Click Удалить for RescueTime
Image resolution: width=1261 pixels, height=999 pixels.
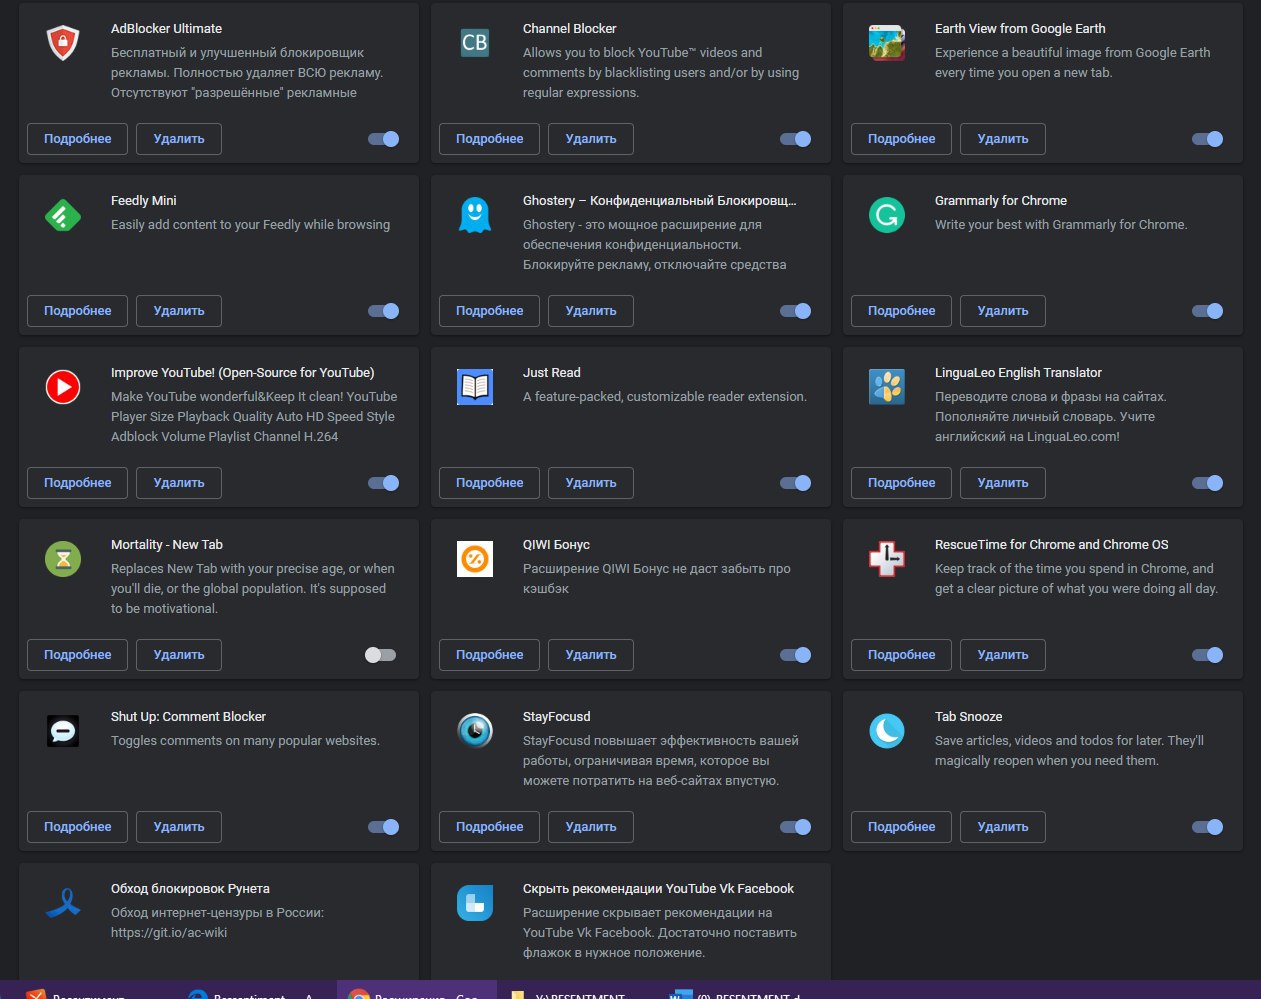pyautogui.click(x=1003, y=655)
